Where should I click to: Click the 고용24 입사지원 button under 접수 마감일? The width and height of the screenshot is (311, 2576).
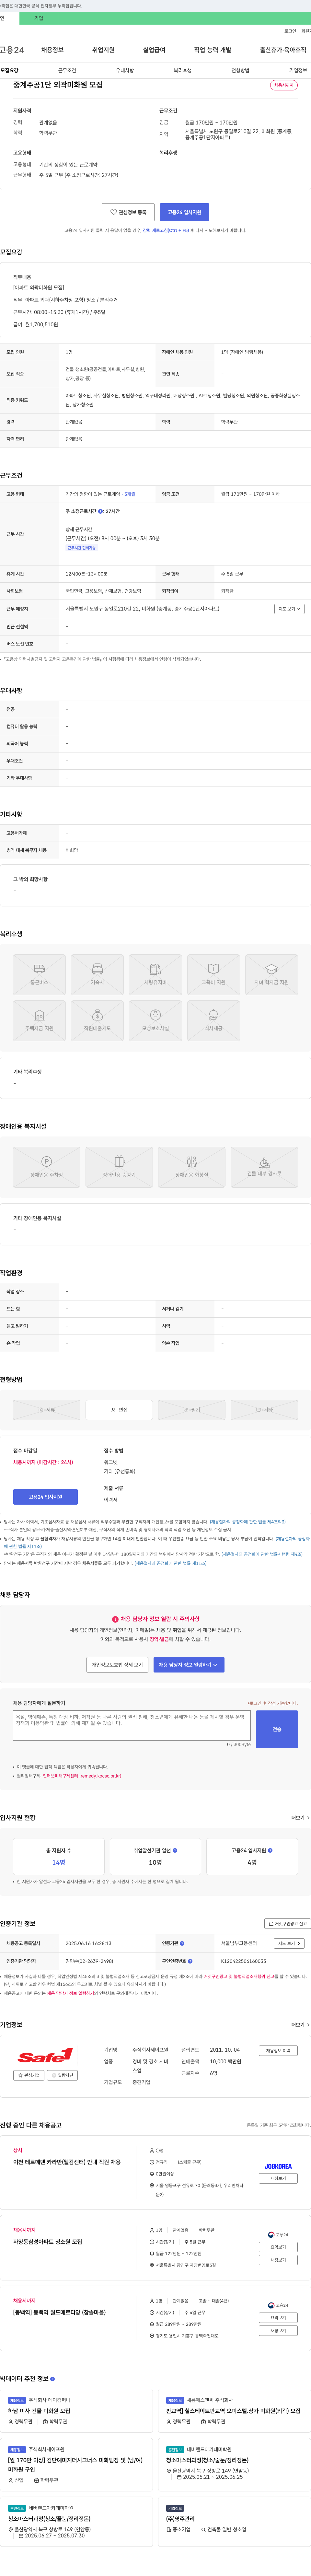point(45,1497)
